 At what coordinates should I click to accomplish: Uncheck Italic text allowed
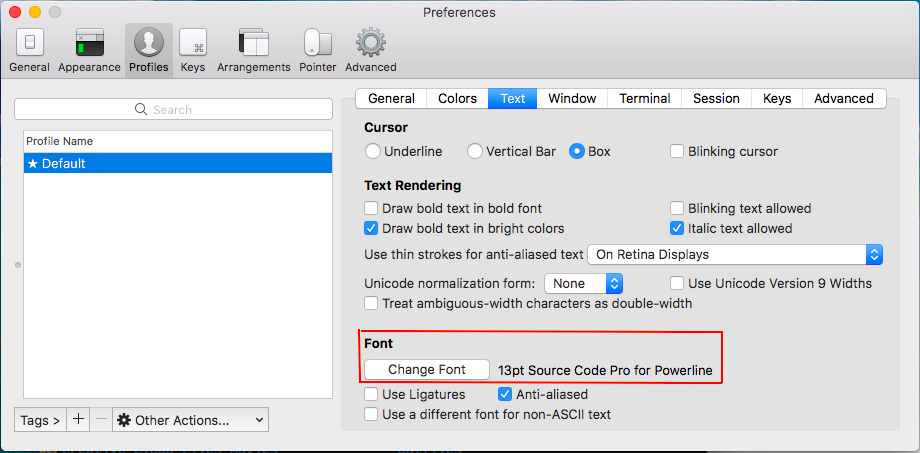click(x=677, y=228)
